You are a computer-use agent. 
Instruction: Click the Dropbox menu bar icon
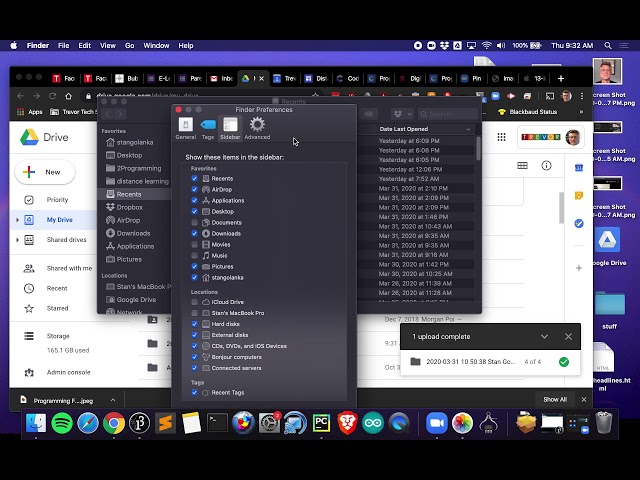pyautogui.click(x=444, y=45)
